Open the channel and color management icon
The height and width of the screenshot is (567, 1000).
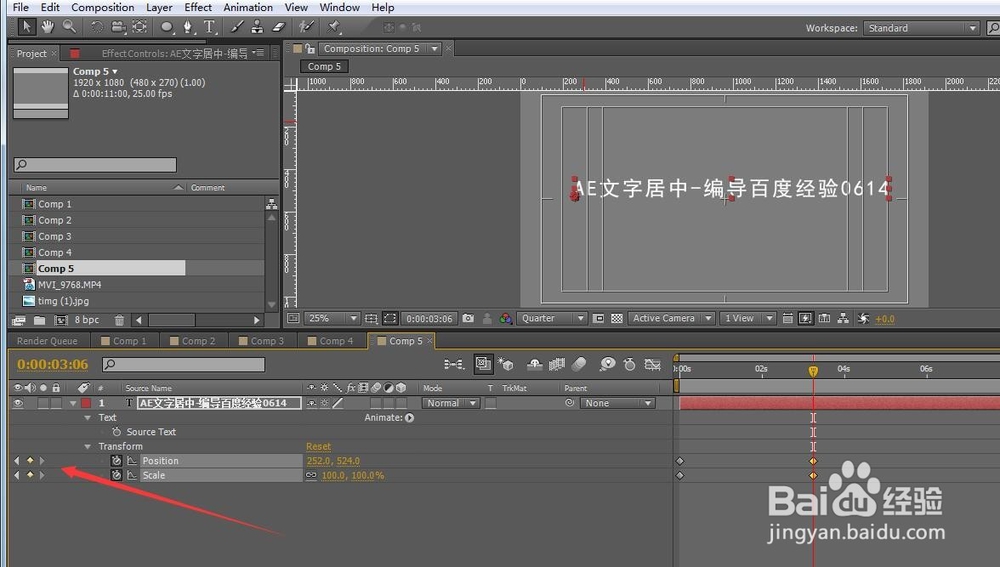coord(506,318)
